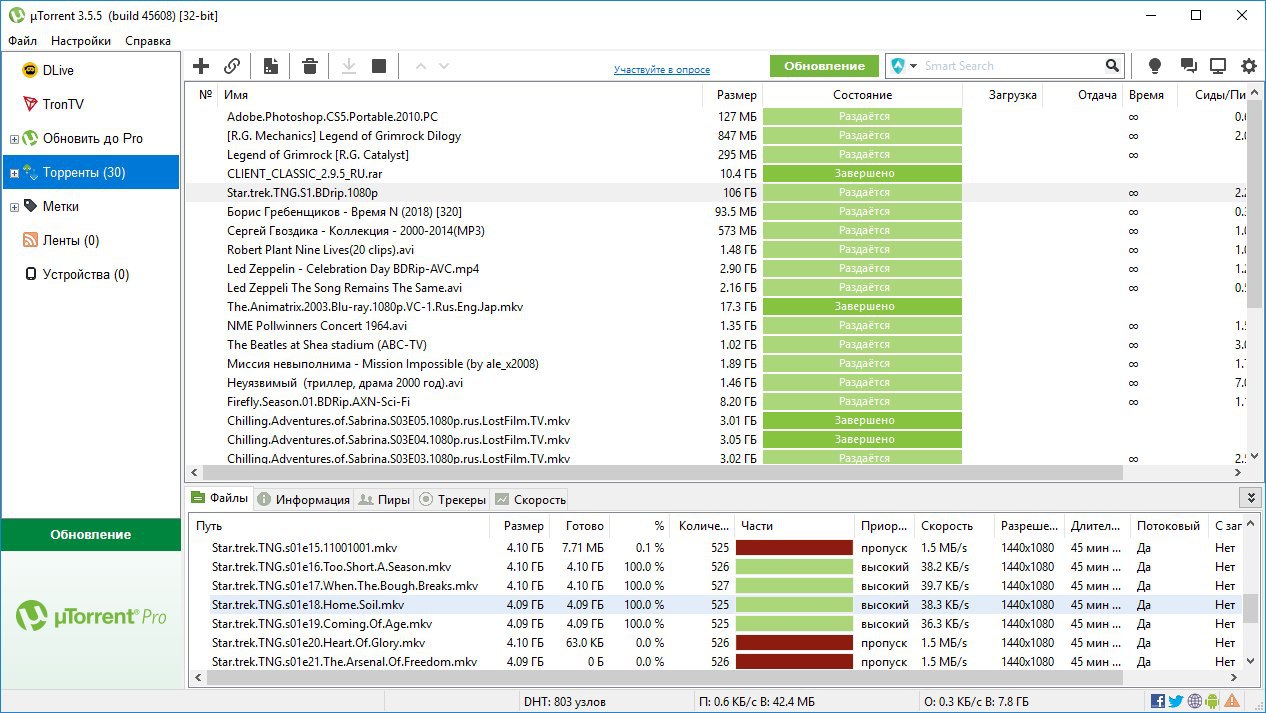Viewport: 1266px width, 713px height.
Task: Click the Add Torrent from URL link icon
Action: (232, 66)
